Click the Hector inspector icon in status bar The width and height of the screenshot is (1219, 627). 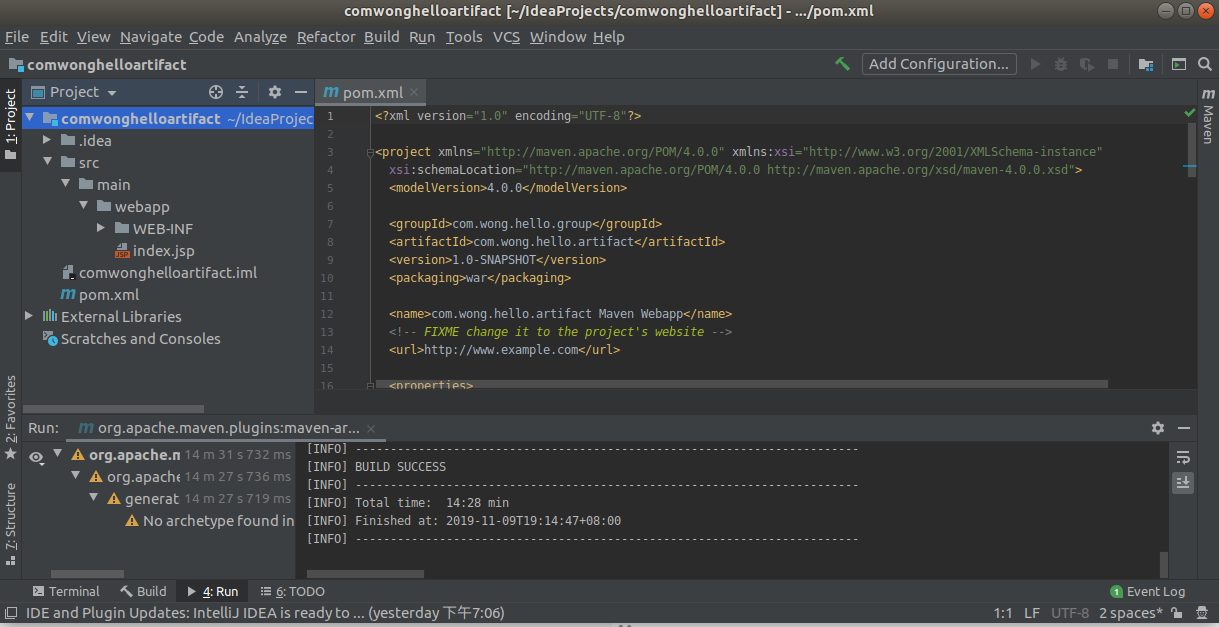pyautogui.click(x=1203, y=613)
